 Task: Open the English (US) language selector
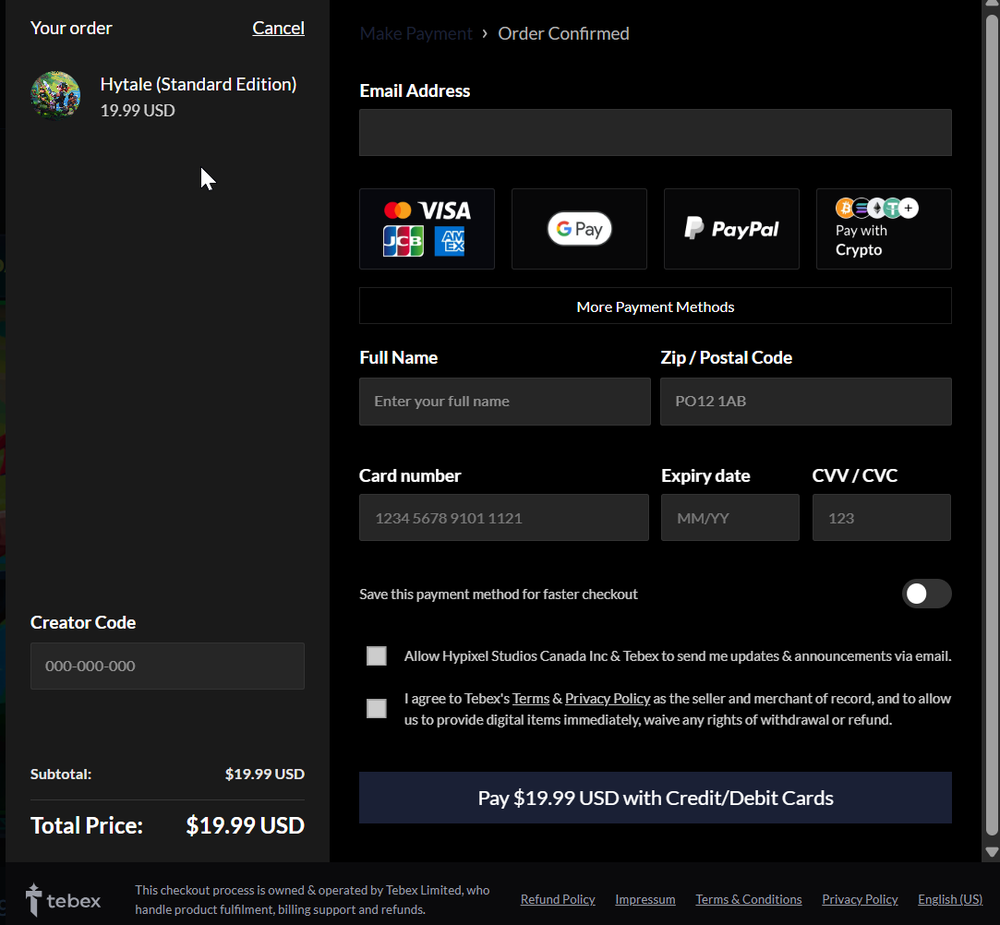949,899
